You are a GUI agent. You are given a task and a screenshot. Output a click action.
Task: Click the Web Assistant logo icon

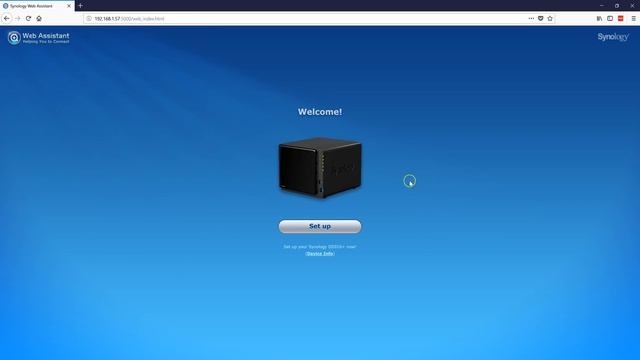(x=14, y=38)
